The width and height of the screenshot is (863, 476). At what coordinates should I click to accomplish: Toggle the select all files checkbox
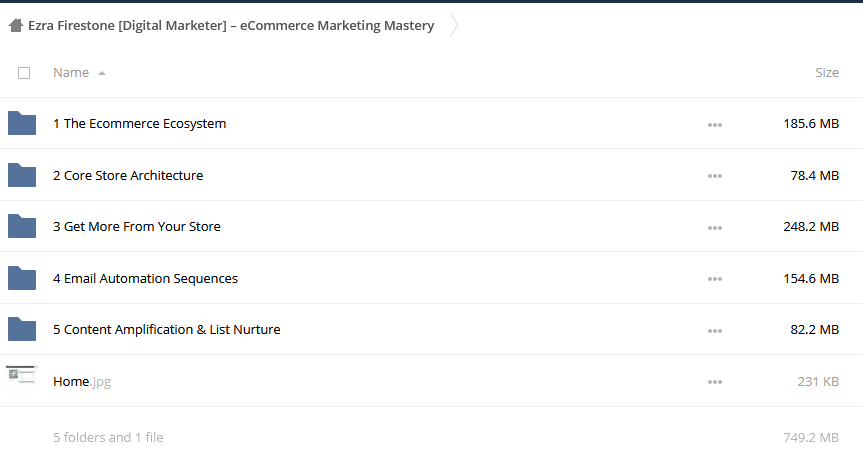(24, 73)
